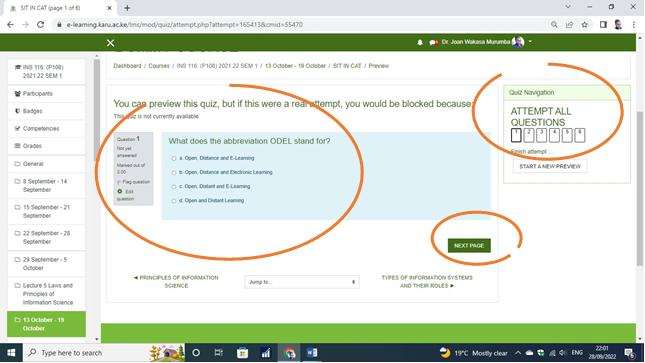Open the browser zoom magnifier icon
The image size is (645, 363).
pyautogui.click(x=554, y=25)
